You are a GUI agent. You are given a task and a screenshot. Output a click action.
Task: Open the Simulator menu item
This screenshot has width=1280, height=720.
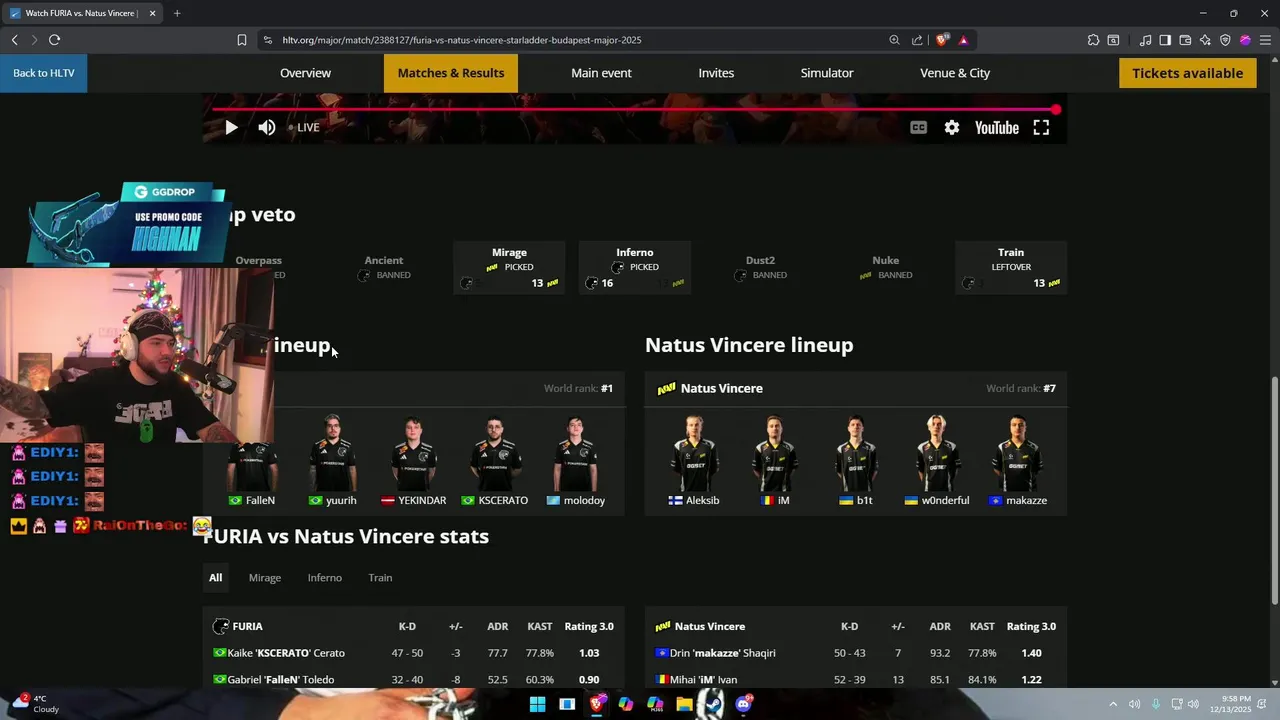coord(827,73)
